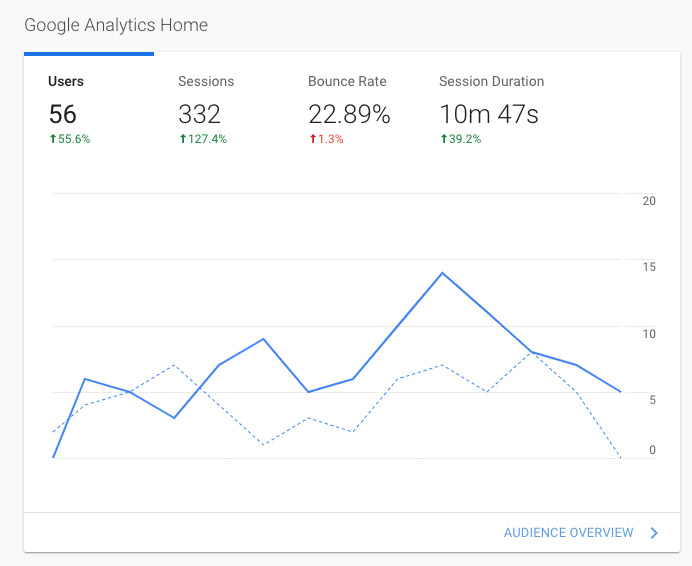Click the 22.89% bounce rate value
Screen dimensions: 692x566
(x=349, y=114)
